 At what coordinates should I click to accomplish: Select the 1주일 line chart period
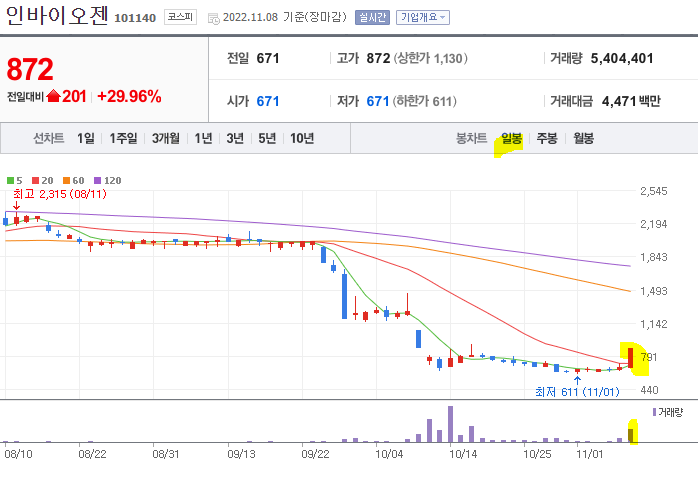point(123,138)
